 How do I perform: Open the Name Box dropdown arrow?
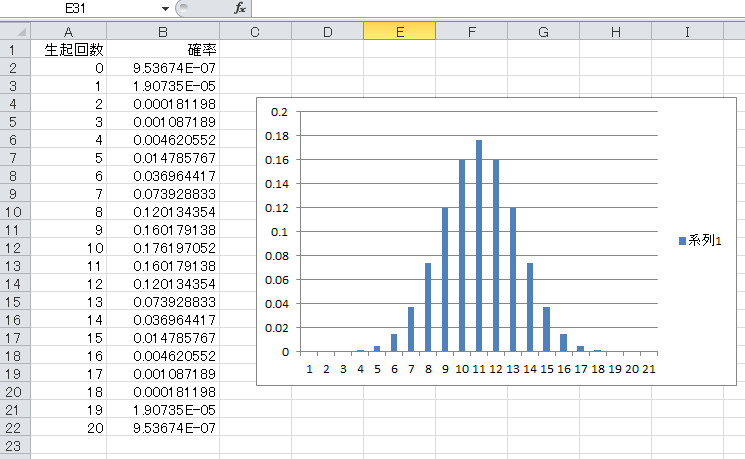[165, 8]
